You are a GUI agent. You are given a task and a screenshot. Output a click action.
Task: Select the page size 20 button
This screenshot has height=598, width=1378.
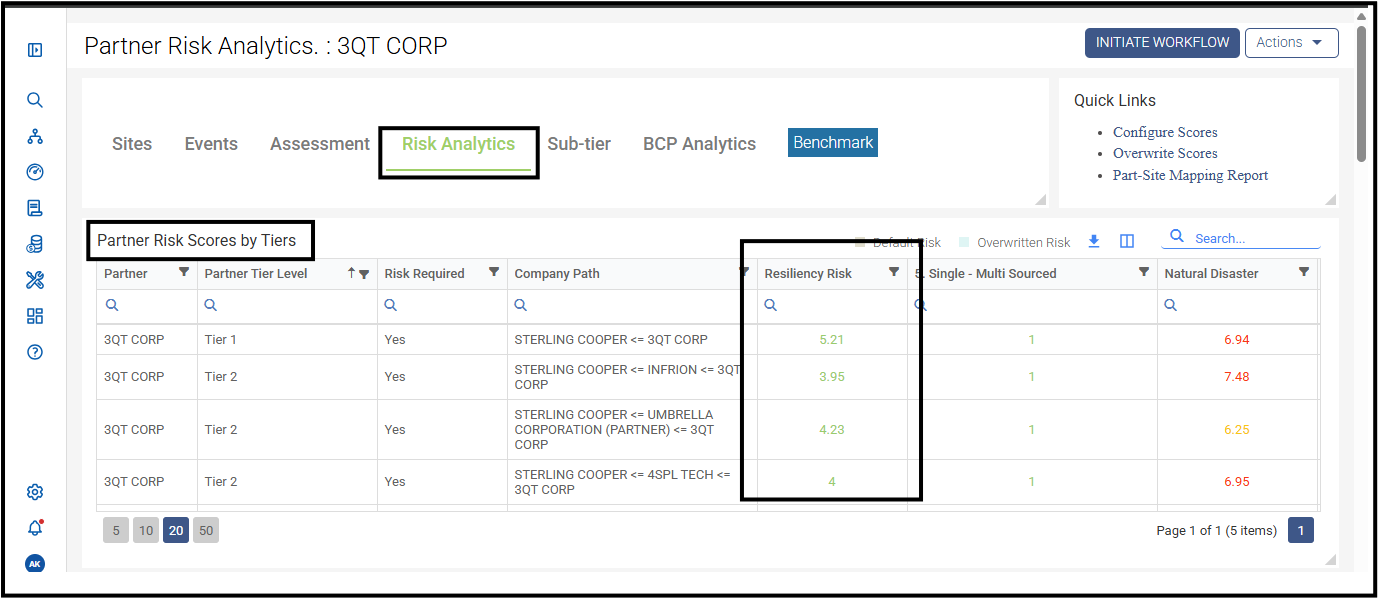pos(176,531)
